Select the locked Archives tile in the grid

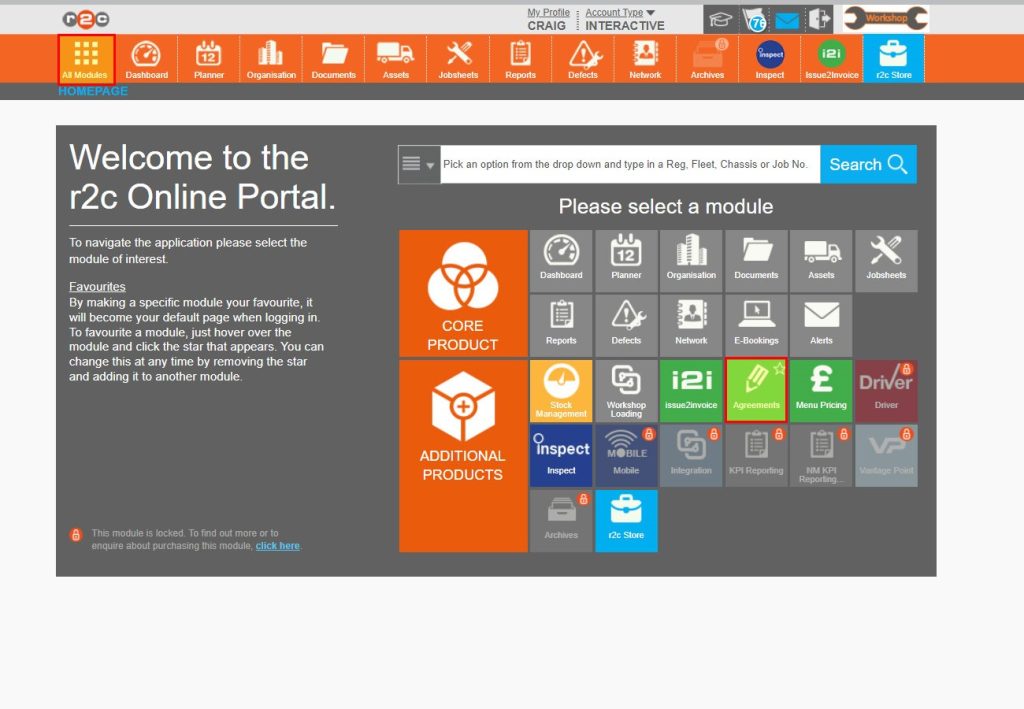tap(561, 520)
